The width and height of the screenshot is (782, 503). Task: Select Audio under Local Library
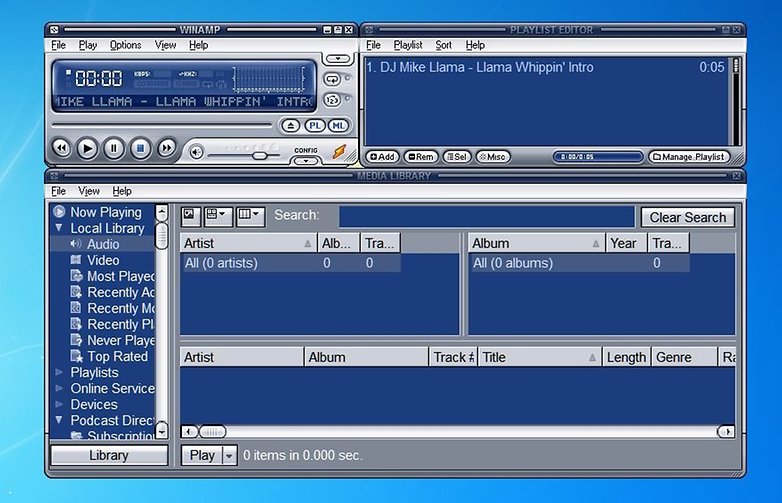click(x=103, y=244)
